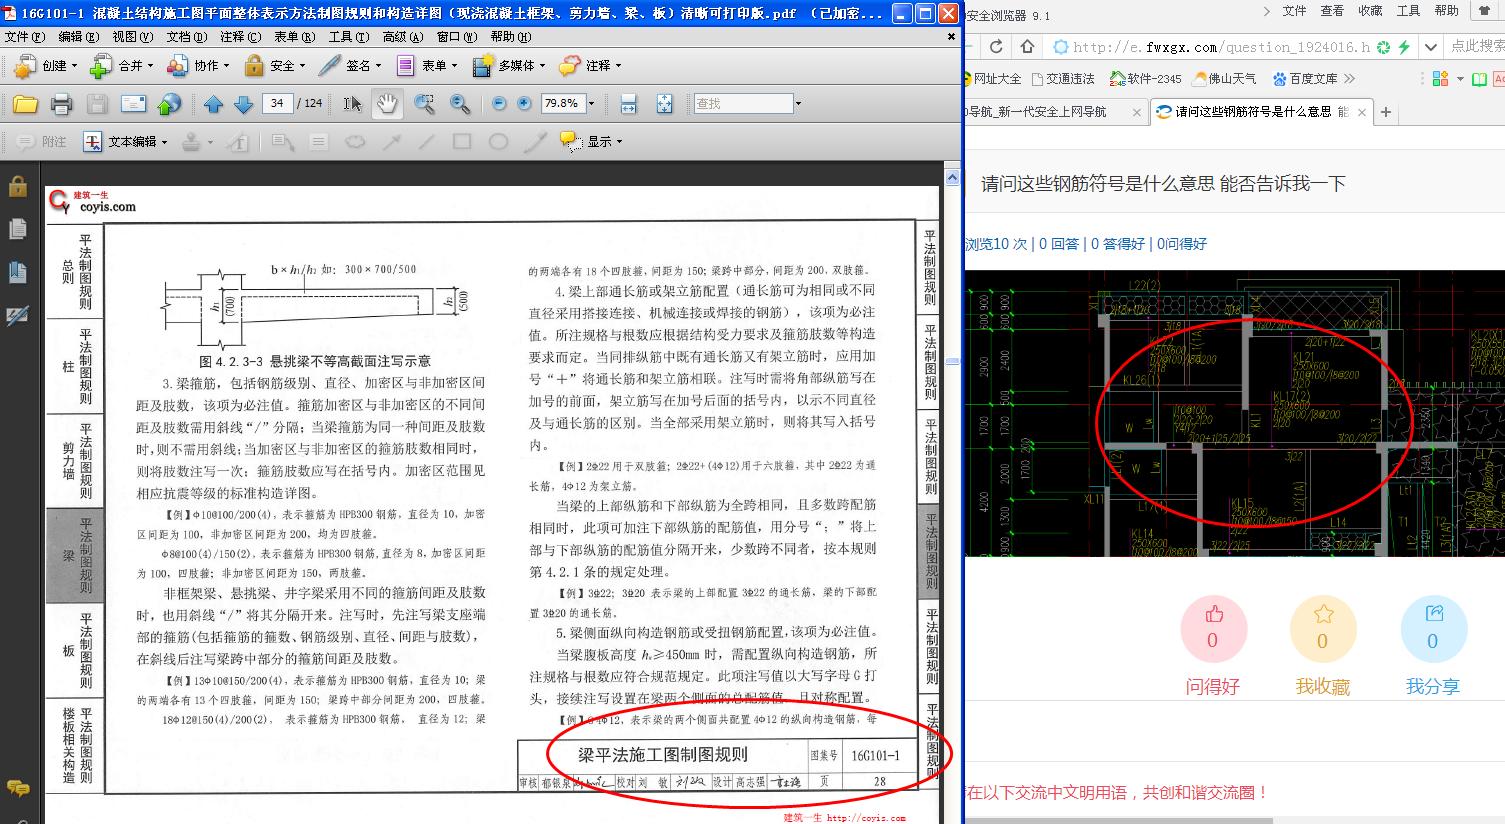Zoom in with the plus button
This screenshot has height=824, width=1505.
tap(523, 103)
